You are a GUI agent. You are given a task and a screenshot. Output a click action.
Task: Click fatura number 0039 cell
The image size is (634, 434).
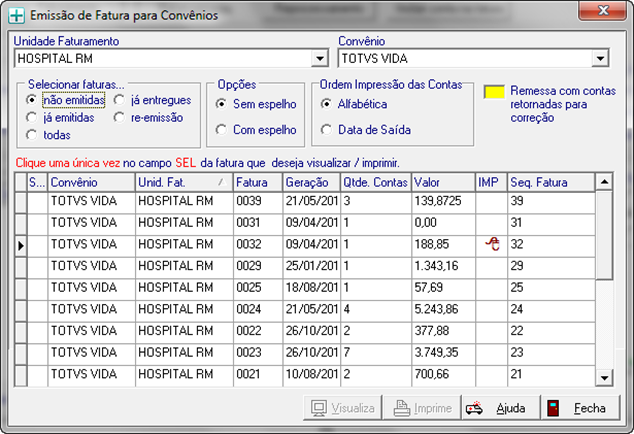pos(258,203)
